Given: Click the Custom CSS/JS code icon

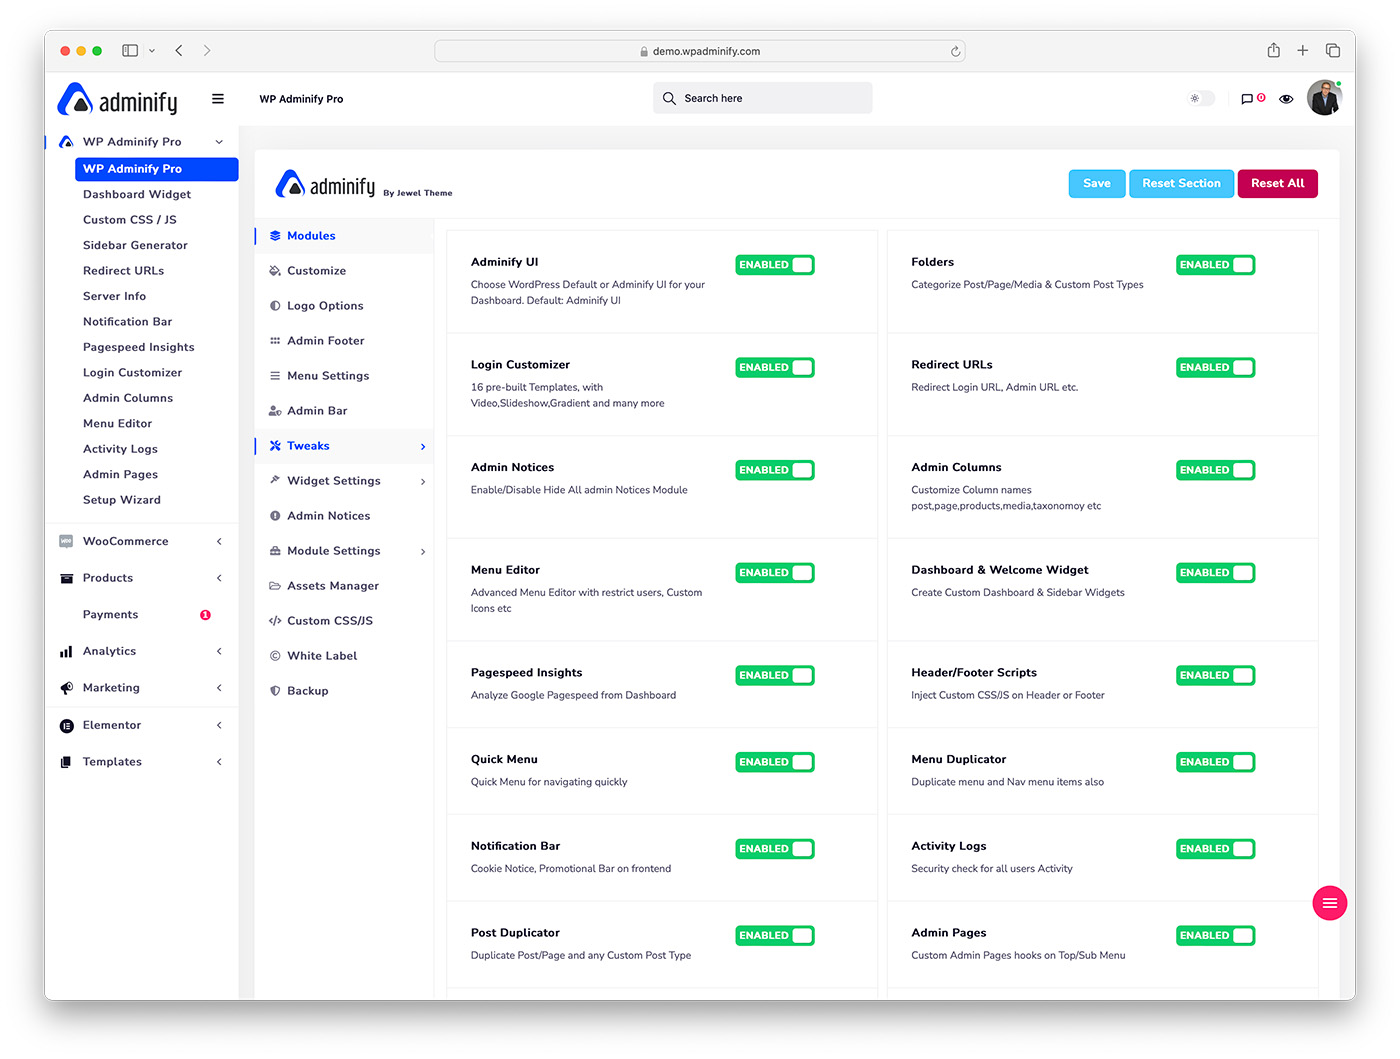Looking at the screenshot, I should pyautogui.click(x=275, y=621).
